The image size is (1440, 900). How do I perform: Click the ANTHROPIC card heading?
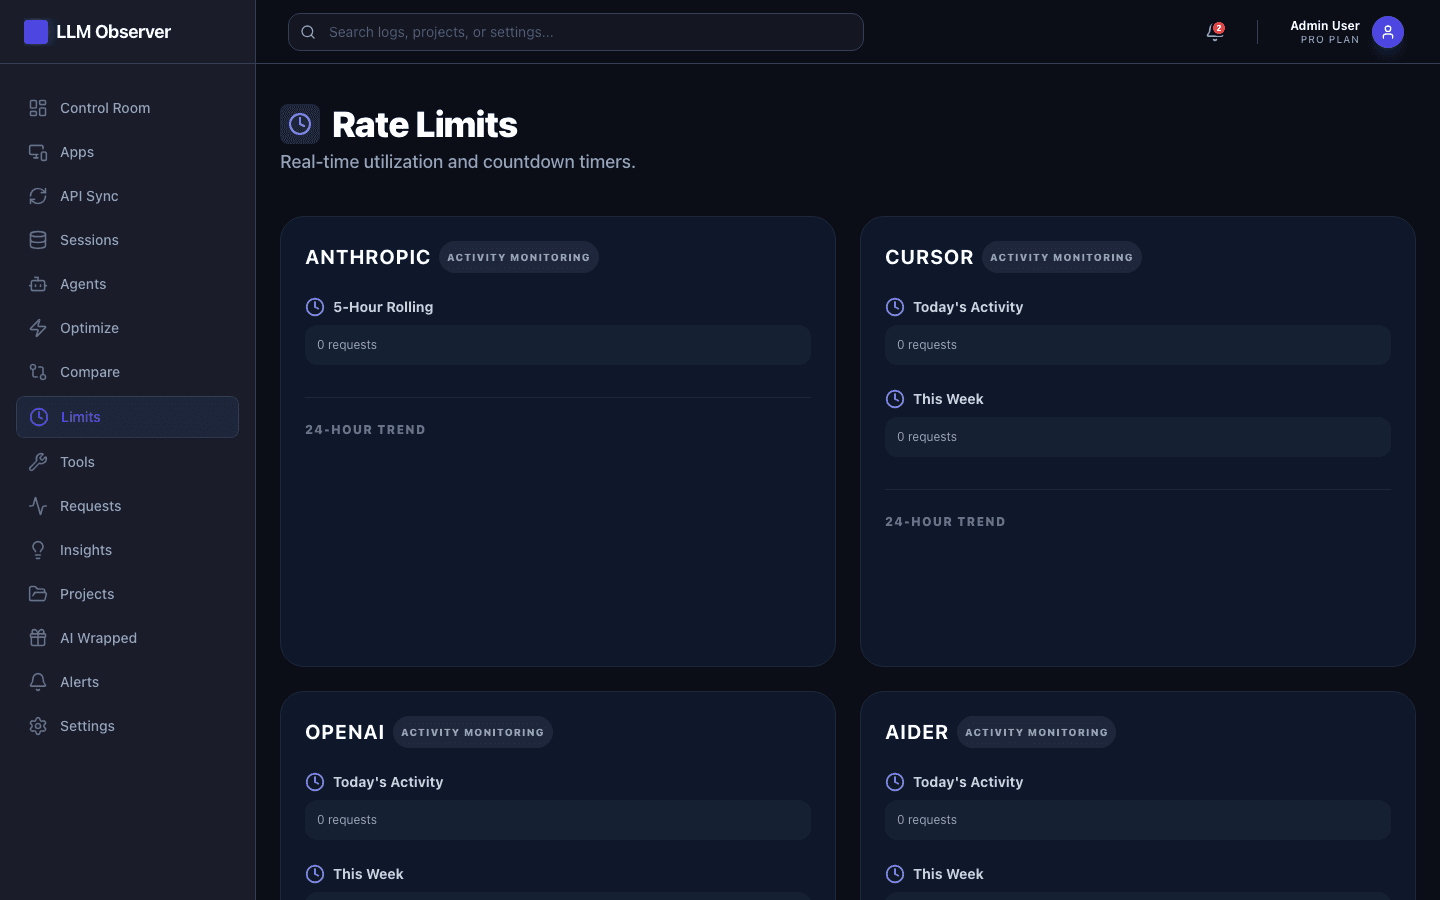368,257
